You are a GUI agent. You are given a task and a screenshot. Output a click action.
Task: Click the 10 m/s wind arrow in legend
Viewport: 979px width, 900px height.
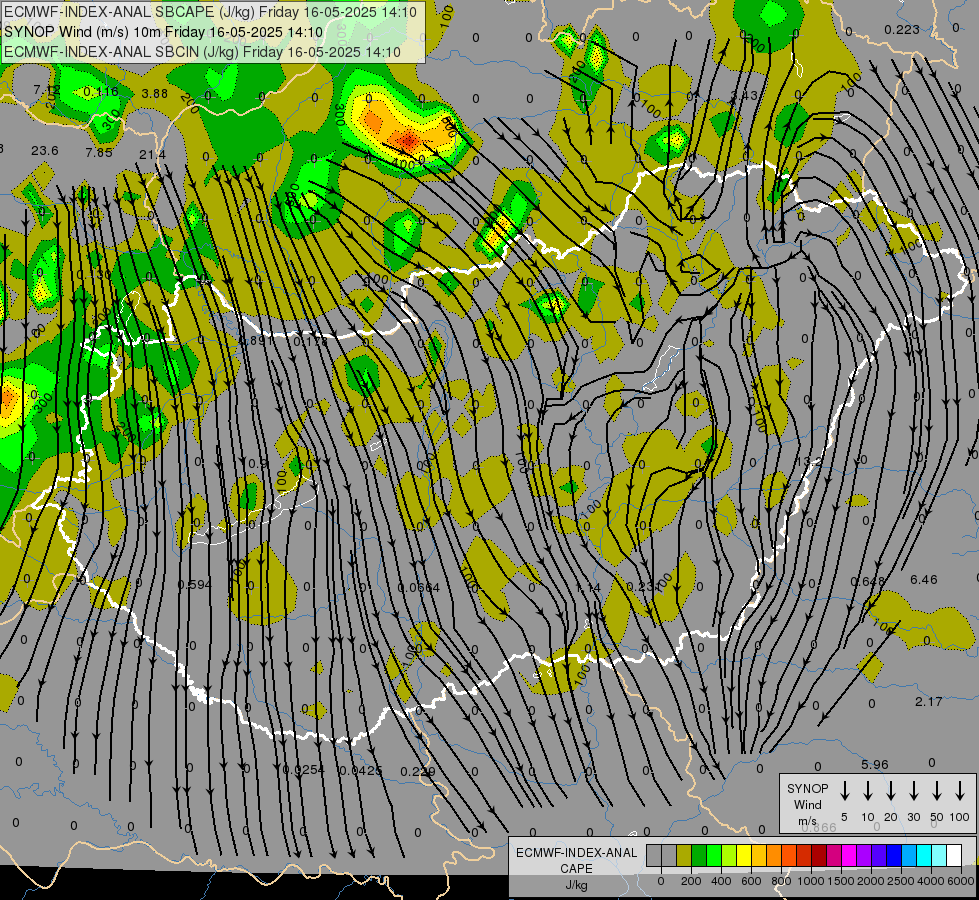pyautogui.click(x=868, y=790)
